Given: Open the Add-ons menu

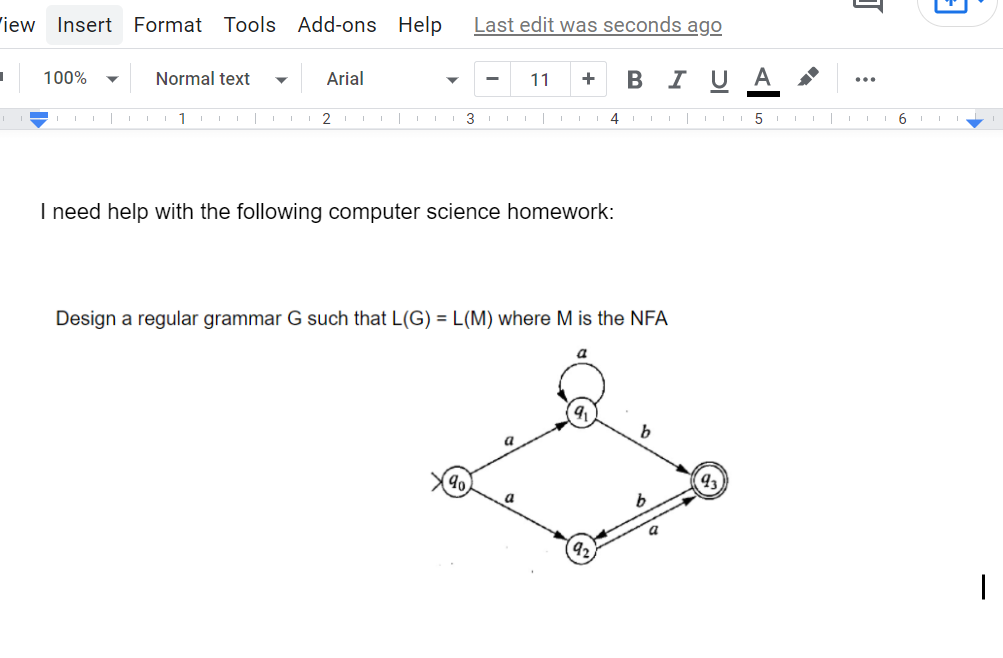Looking at the screenshot, I should pyautogui.click(x=336, y=24).
